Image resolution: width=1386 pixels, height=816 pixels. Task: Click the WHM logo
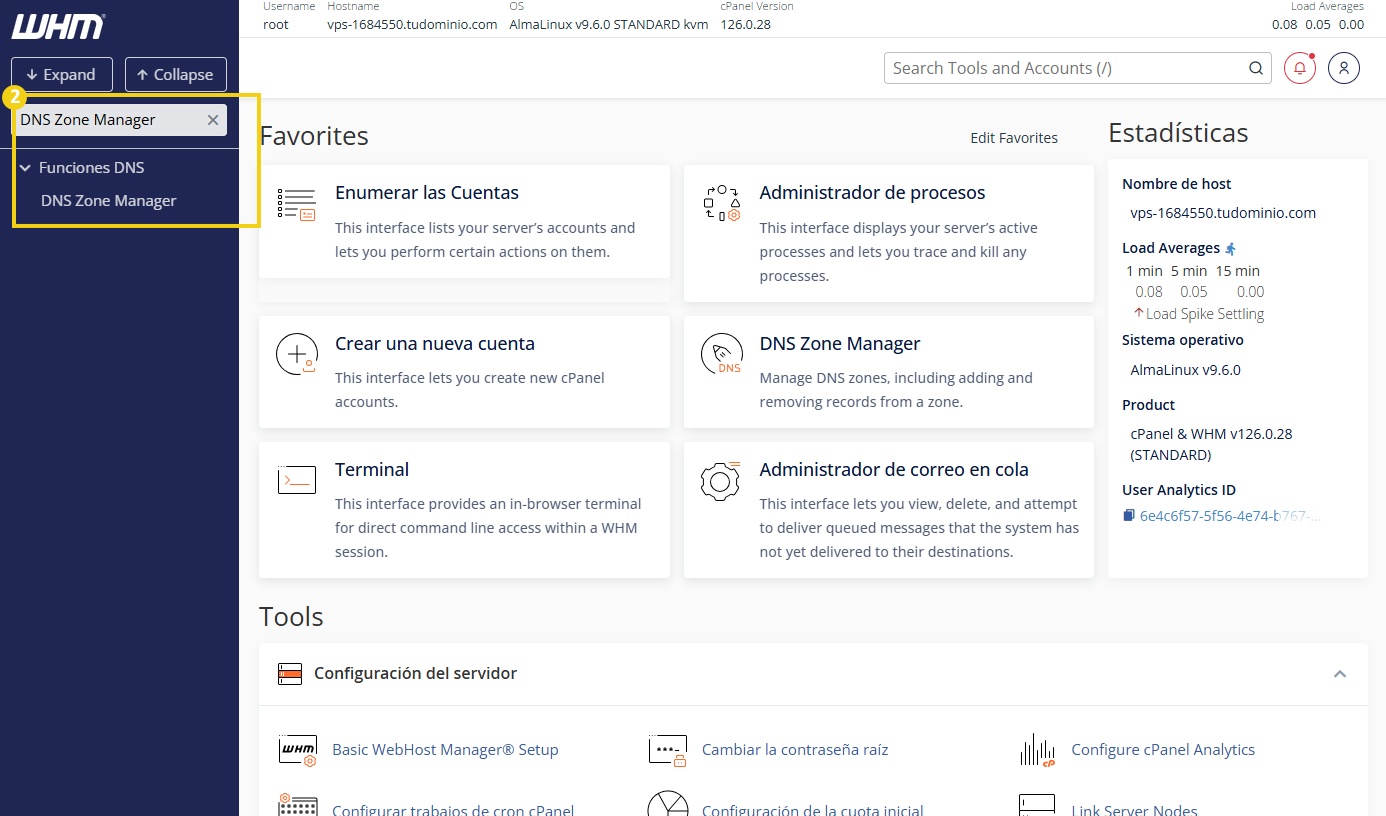point(58,27)
